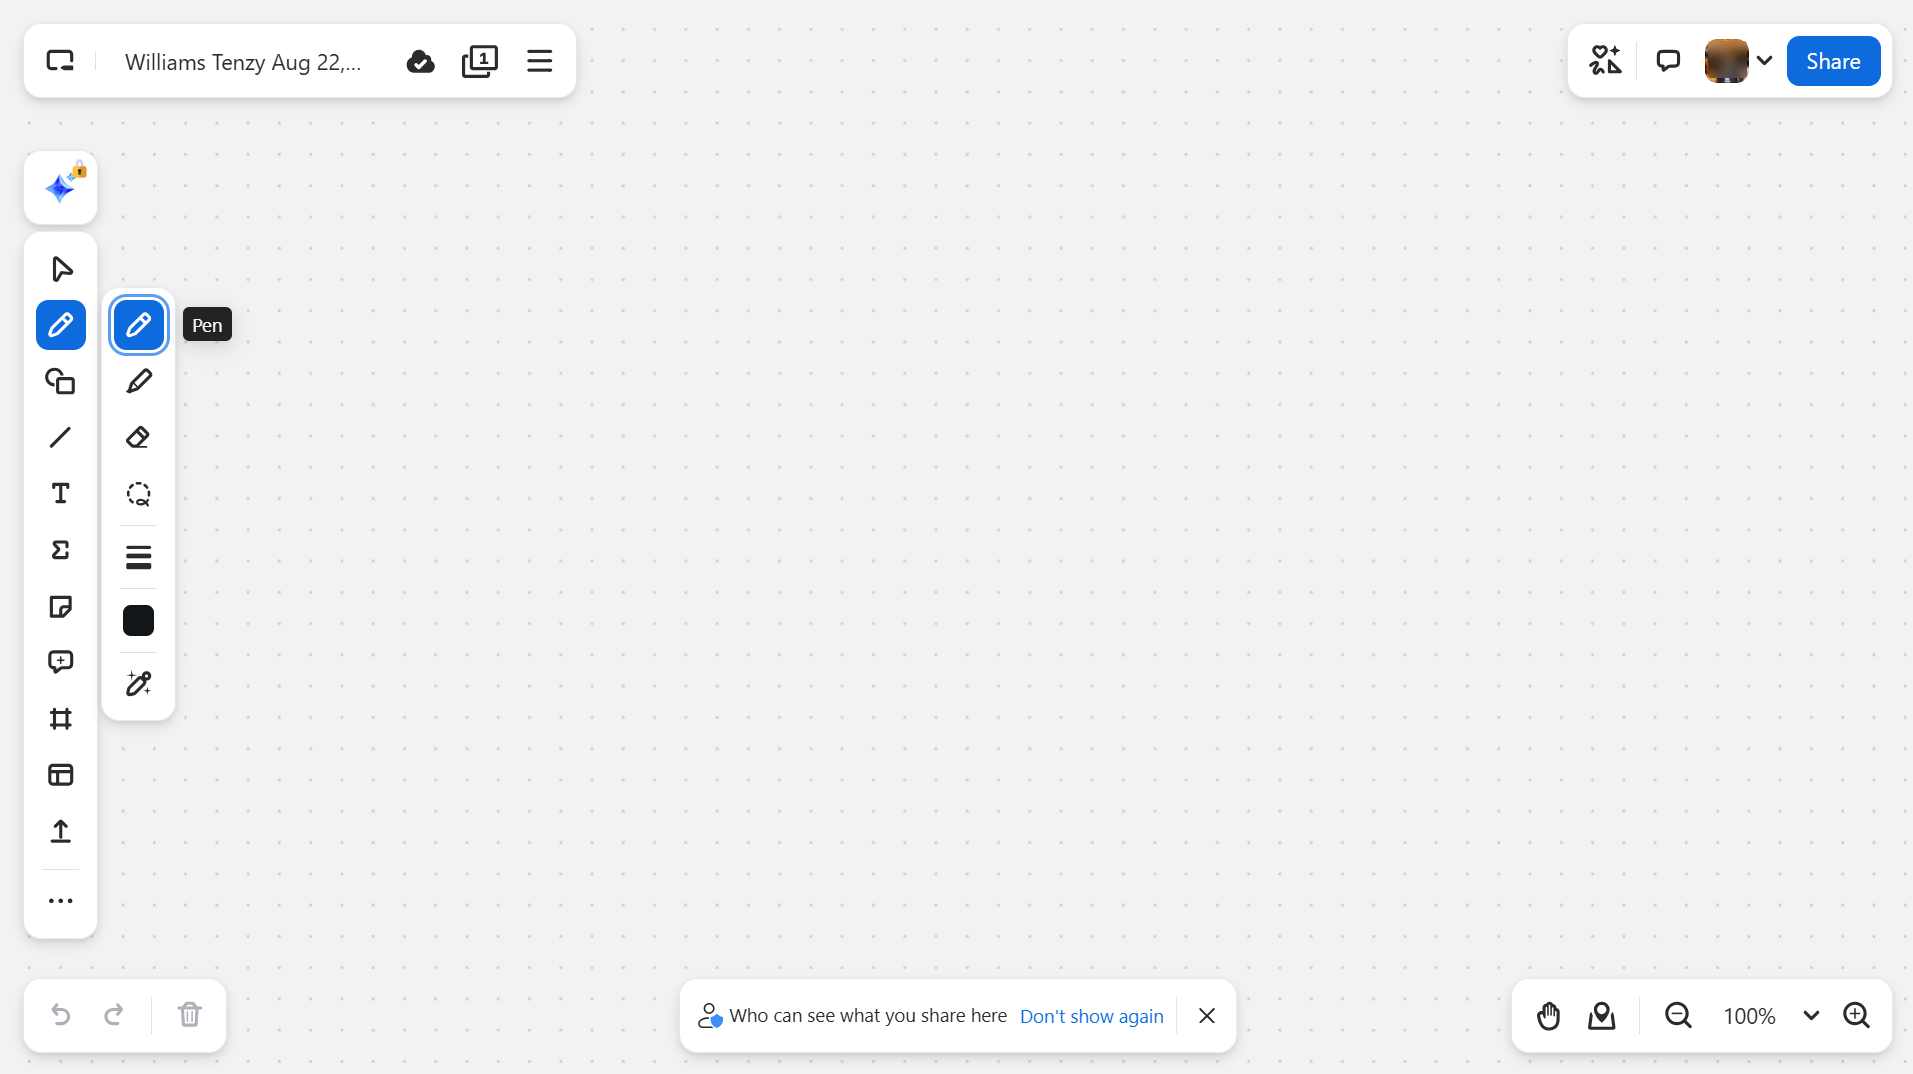The height and width of the screenshot is (1074, 1913).
Task: Open stroke width options in pen flyout
Action: pos(138,557)
